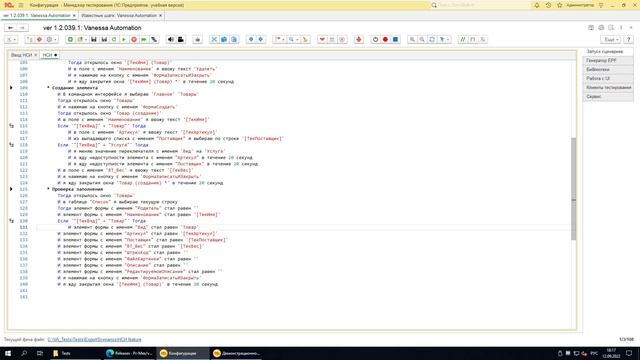Click the power symbol toolbar icon
The image size is (640, 360).
[x=375, y=40]
